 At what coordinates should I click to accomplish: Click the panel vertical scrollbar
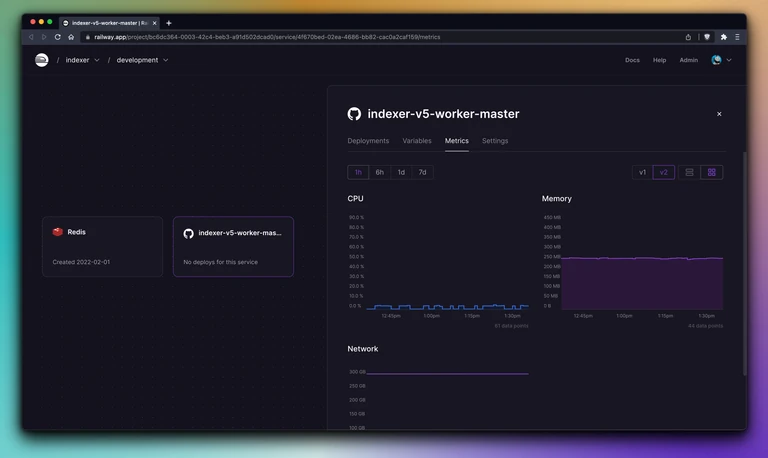744,264
